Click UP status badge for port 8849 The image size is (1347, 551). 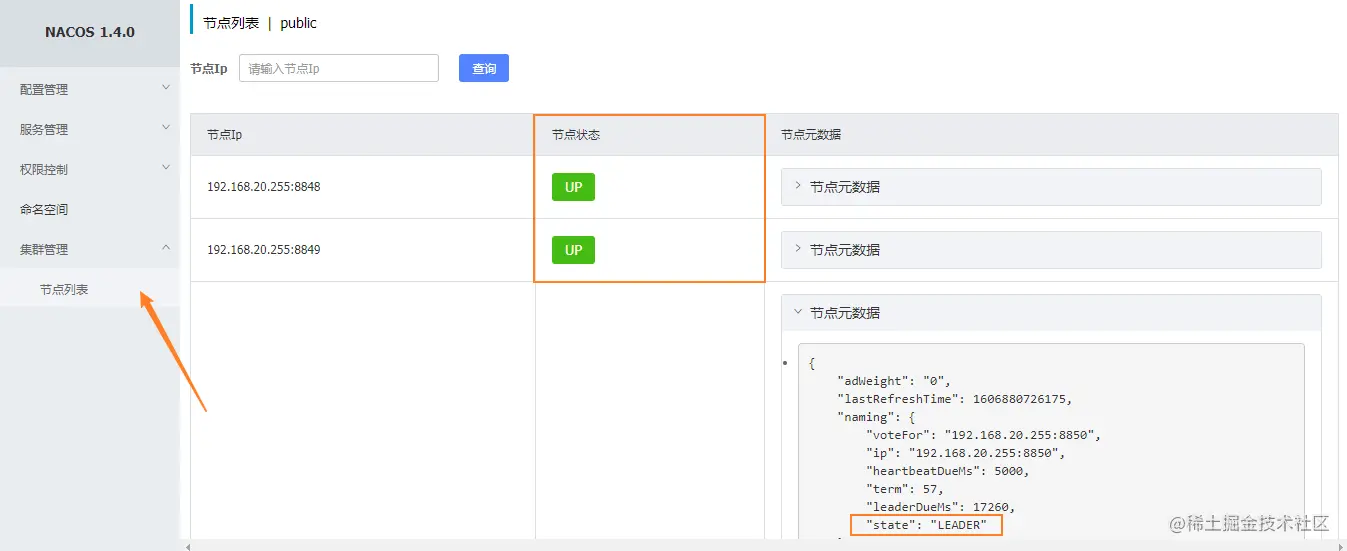573,250
